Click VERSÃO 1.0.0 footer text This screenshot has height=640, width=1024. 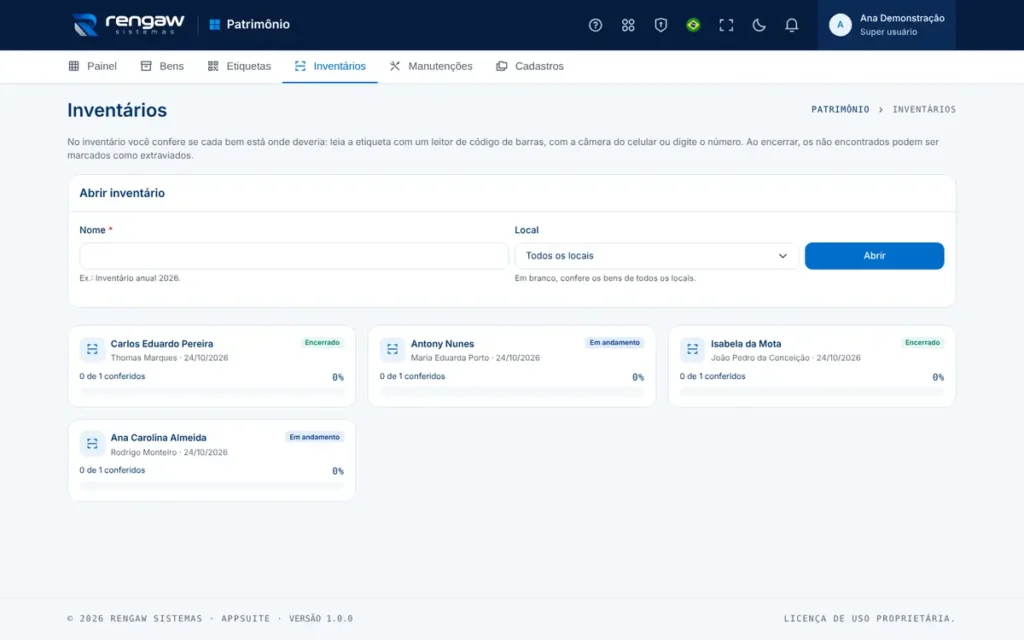pyautogui.click(x=321, y=618)
